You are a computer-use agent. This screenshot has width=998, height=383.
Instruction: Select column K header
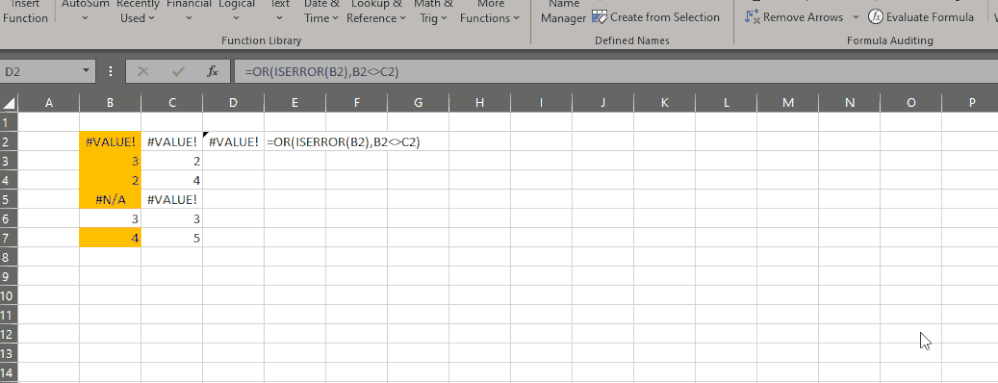point(664,102)
